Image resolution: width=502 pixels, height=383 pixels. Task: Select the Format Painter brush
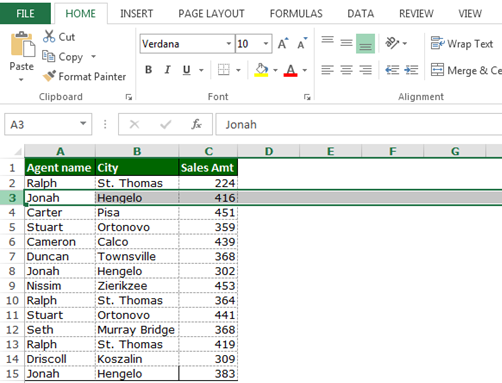(x=50, y=76)
